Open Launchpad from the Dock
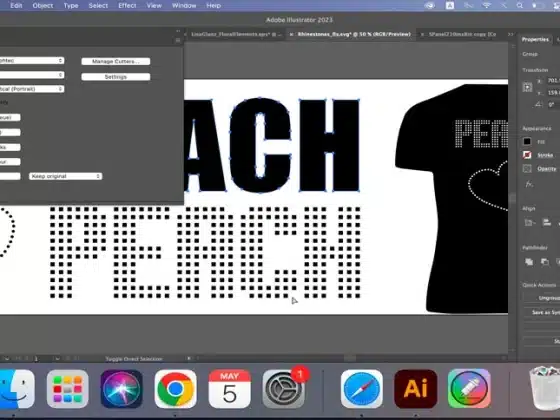 point(68,389)
